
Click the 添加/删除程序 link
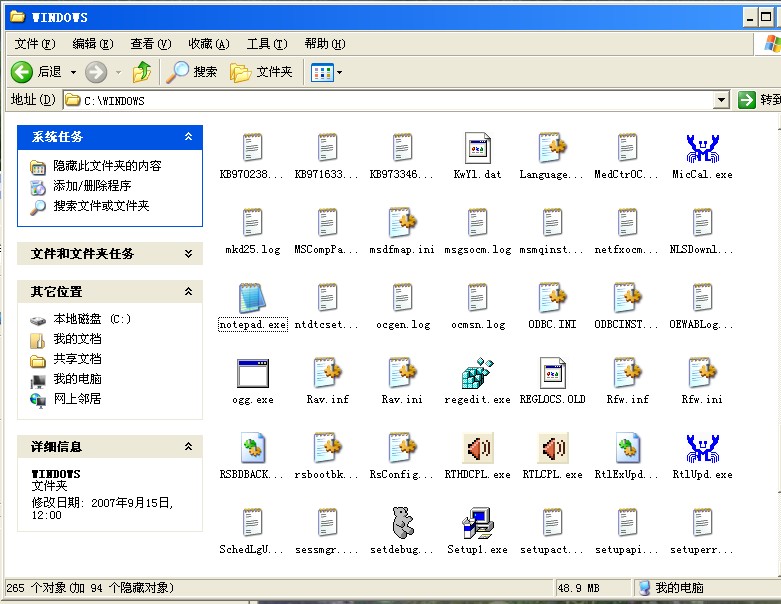click(x=92, y=186)
